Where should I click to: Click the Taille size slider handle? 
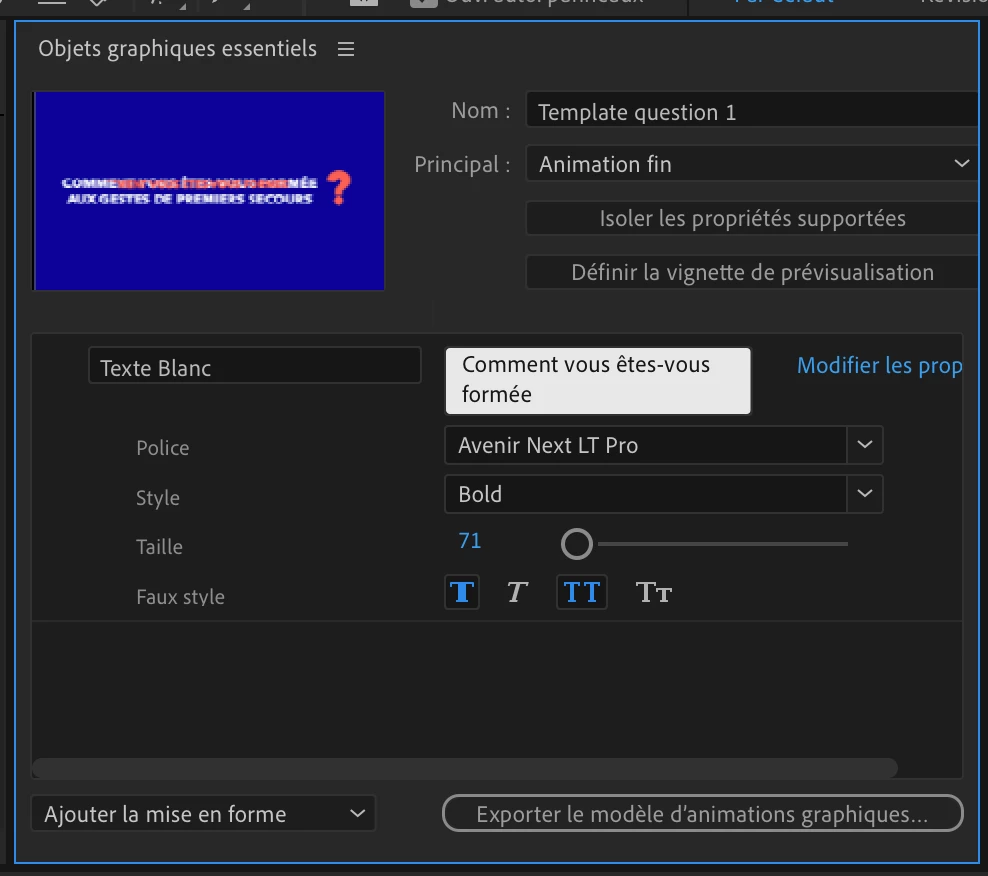577,543
